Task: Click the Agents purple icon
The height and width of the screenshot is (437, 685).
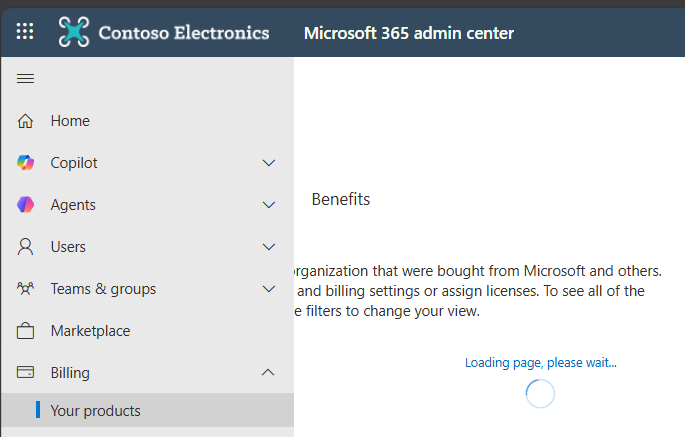Action: click(26, 205)
